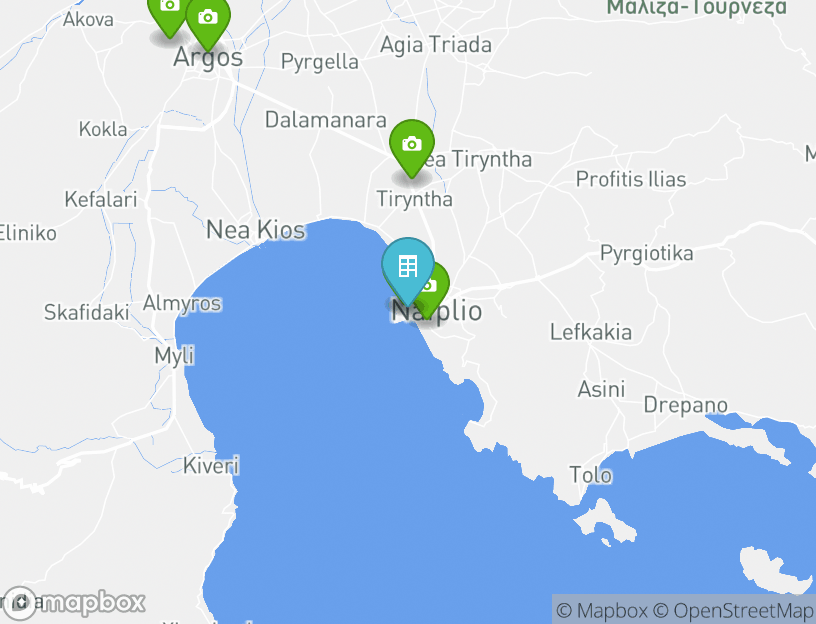This screenshot has width=816, height=624.
Task: Click the Pyrgiotika place label
Action: [647, 254]
